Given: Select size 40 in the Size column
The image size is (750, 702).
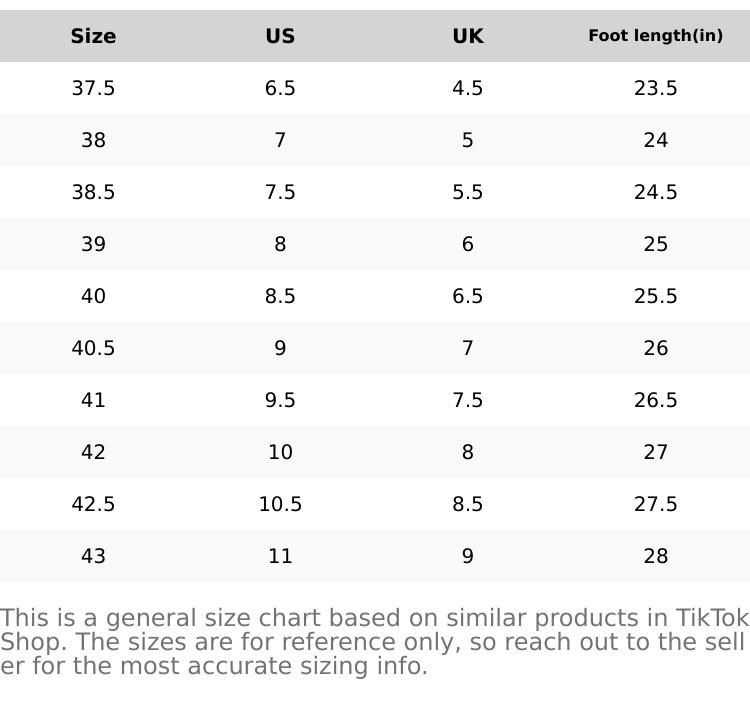Looking at the screenshot, I should [x=93, y=297].
